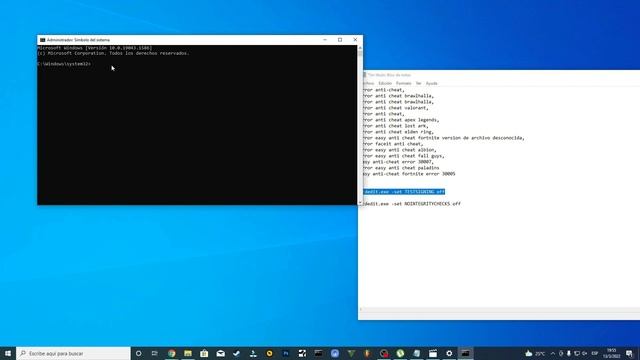Image resolution: width=640 pixels, height=360 pixels.
Task: Click the 'anti cheat valorant' line in Notepad
Action: coord(396,108)
